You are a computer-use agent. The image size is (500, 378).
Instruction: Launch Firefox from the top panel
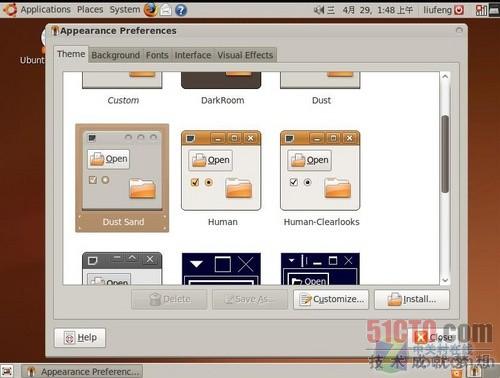(x=151, y=10)
